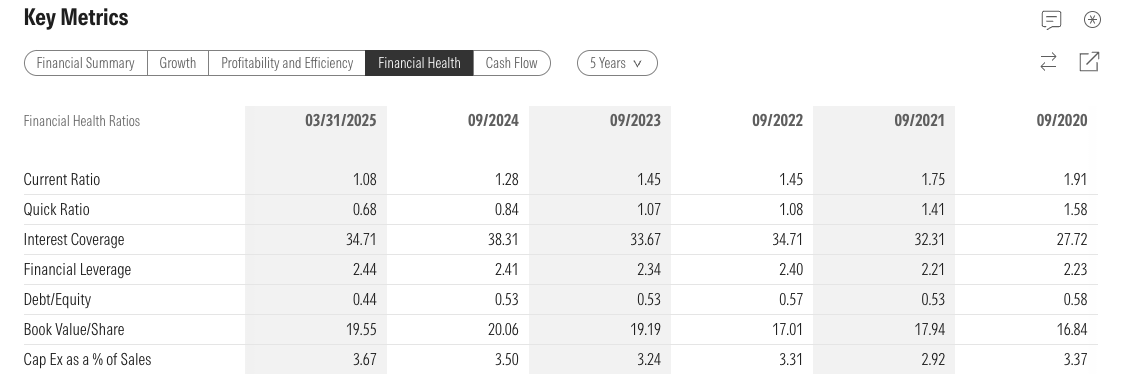The width and height of the screenshot is (1123, 389).
Task: Click the swap arrows icon
Action: click(x=1048, y=62)
